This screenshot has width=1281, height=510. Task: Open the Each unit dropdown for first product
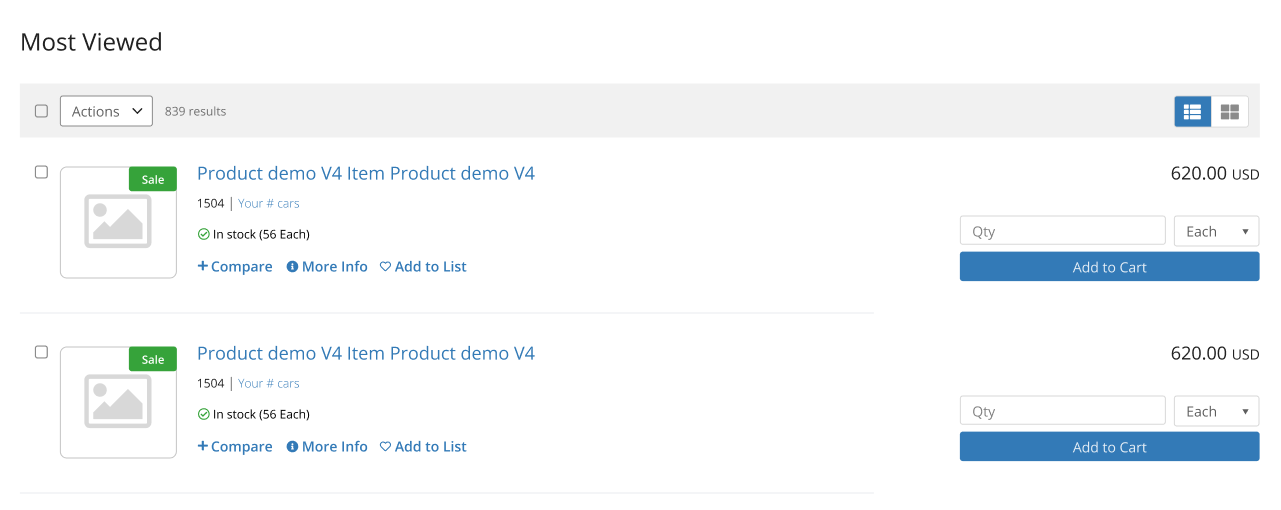click(1216, 231)
